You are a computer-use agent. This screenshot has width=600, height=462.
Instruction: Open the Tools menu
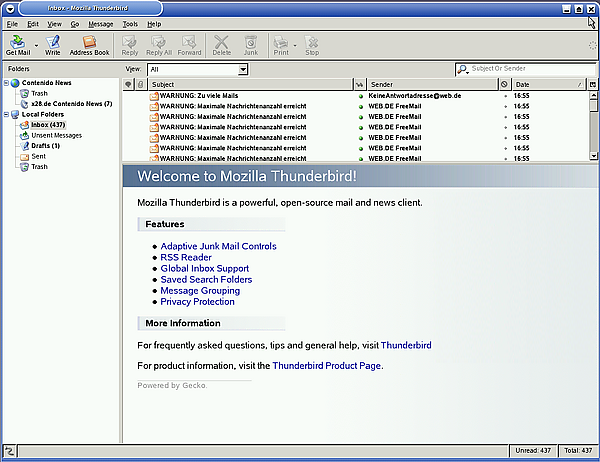click(x=130, y=23)
